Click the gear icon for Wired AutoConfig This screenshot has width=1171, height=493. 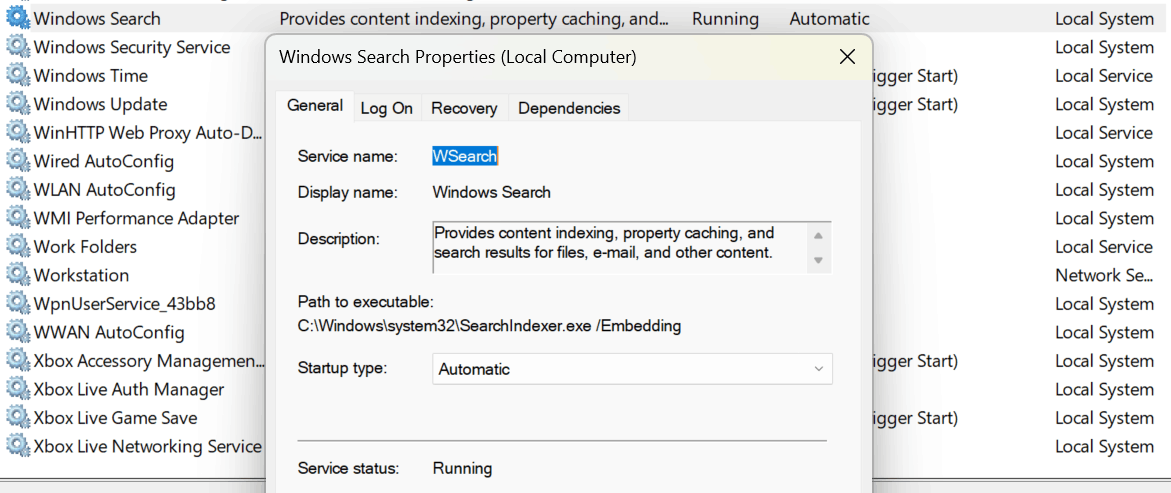(17, 161)
